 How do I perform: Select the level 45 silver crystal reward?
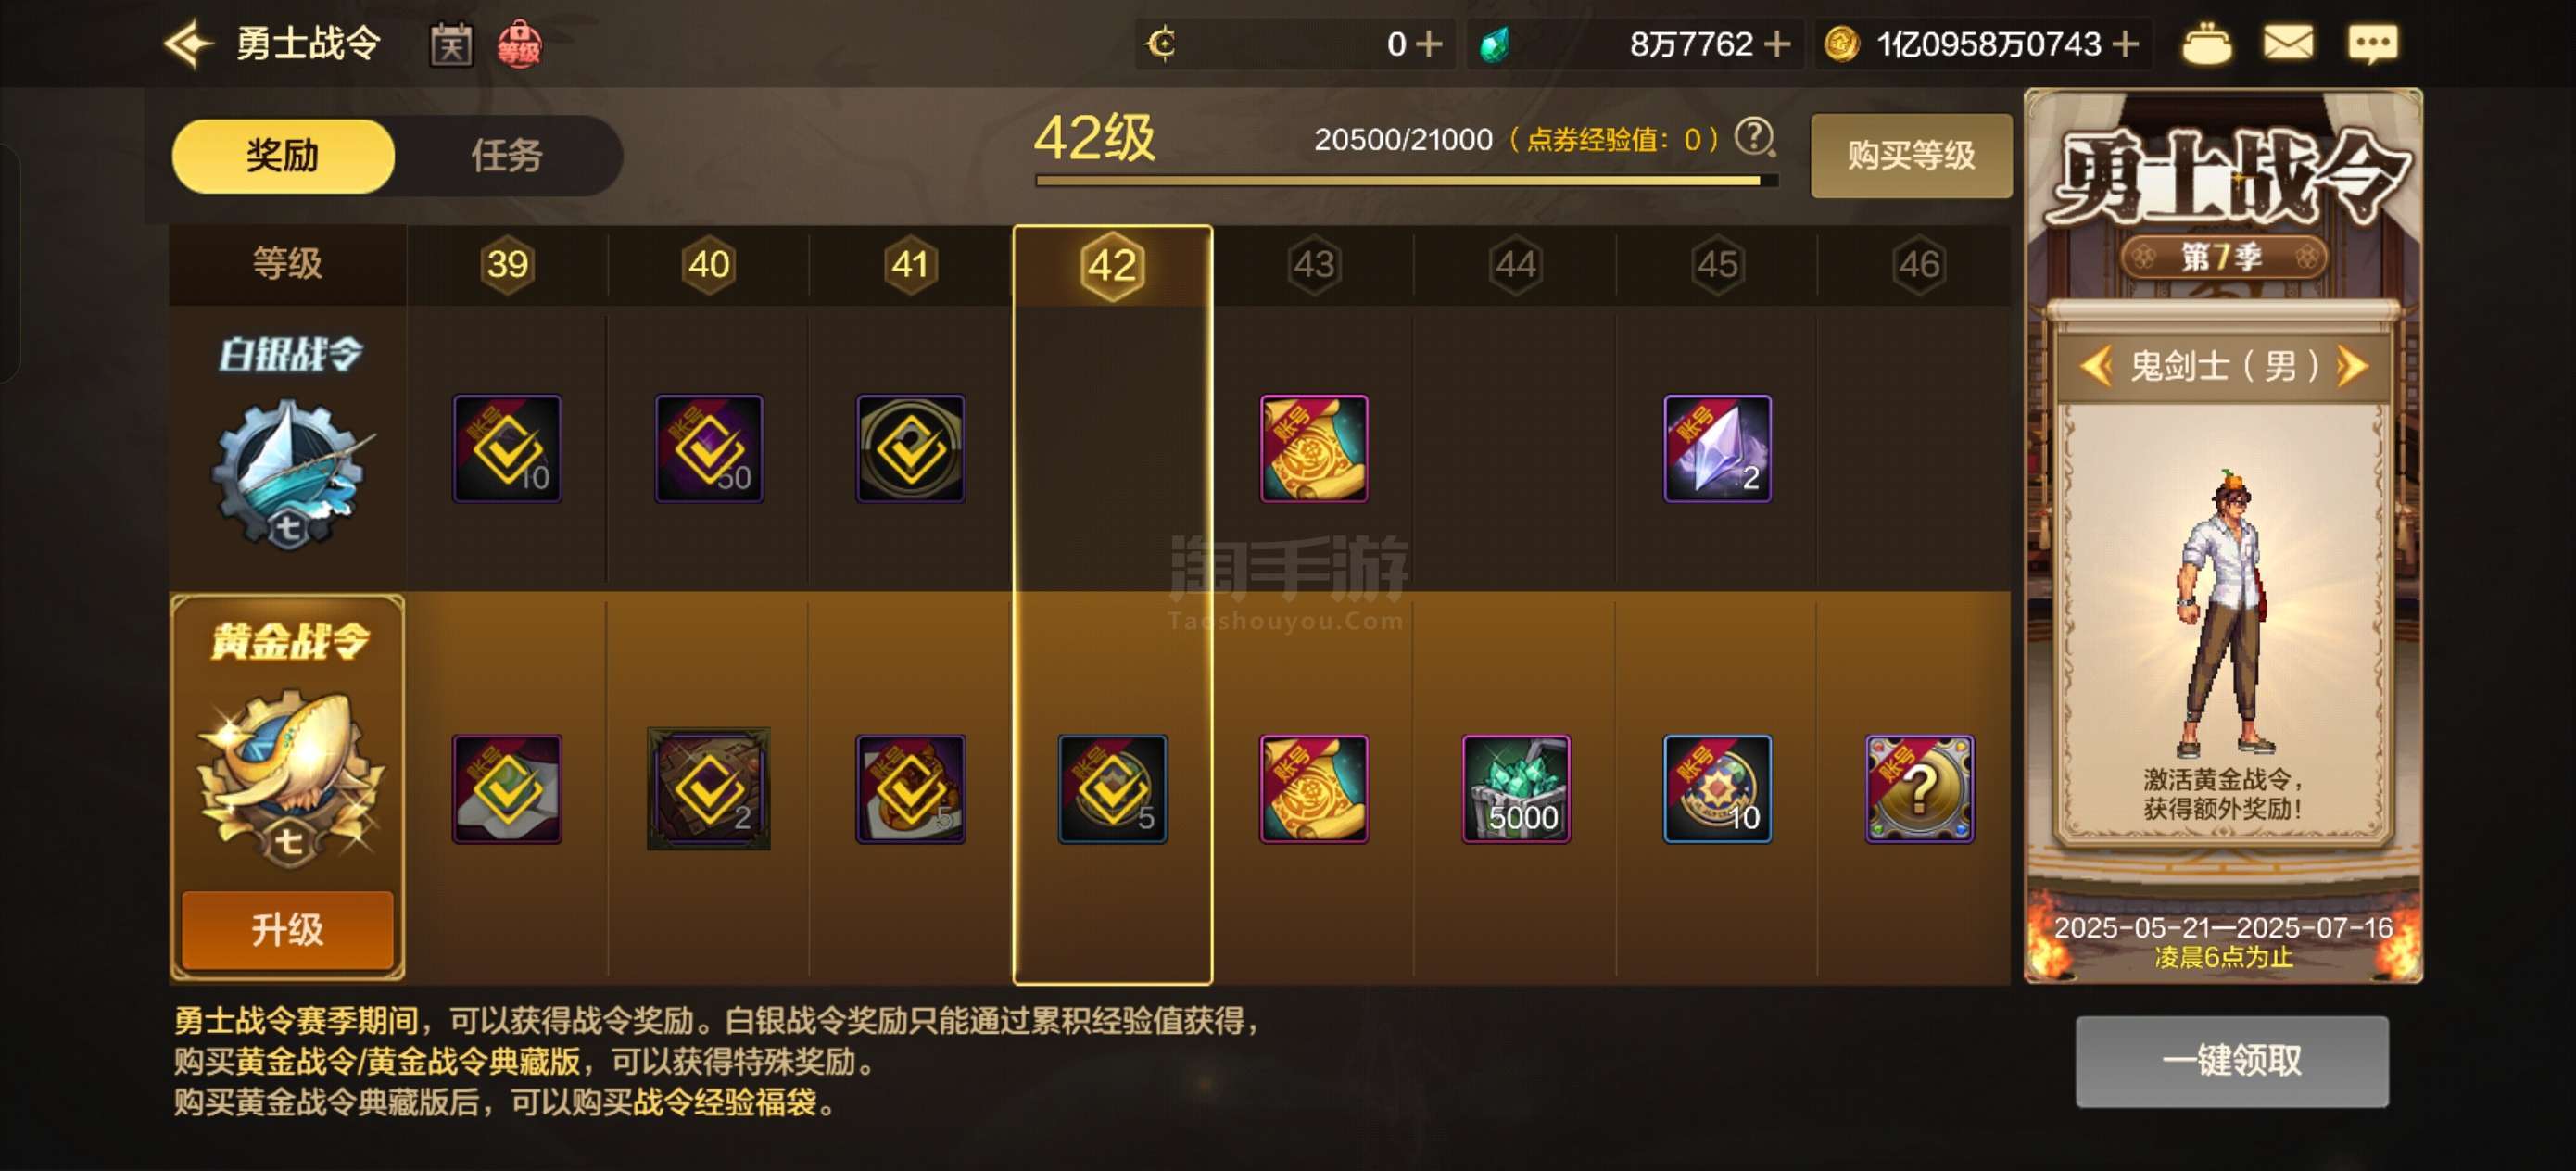click(1717, 449)
